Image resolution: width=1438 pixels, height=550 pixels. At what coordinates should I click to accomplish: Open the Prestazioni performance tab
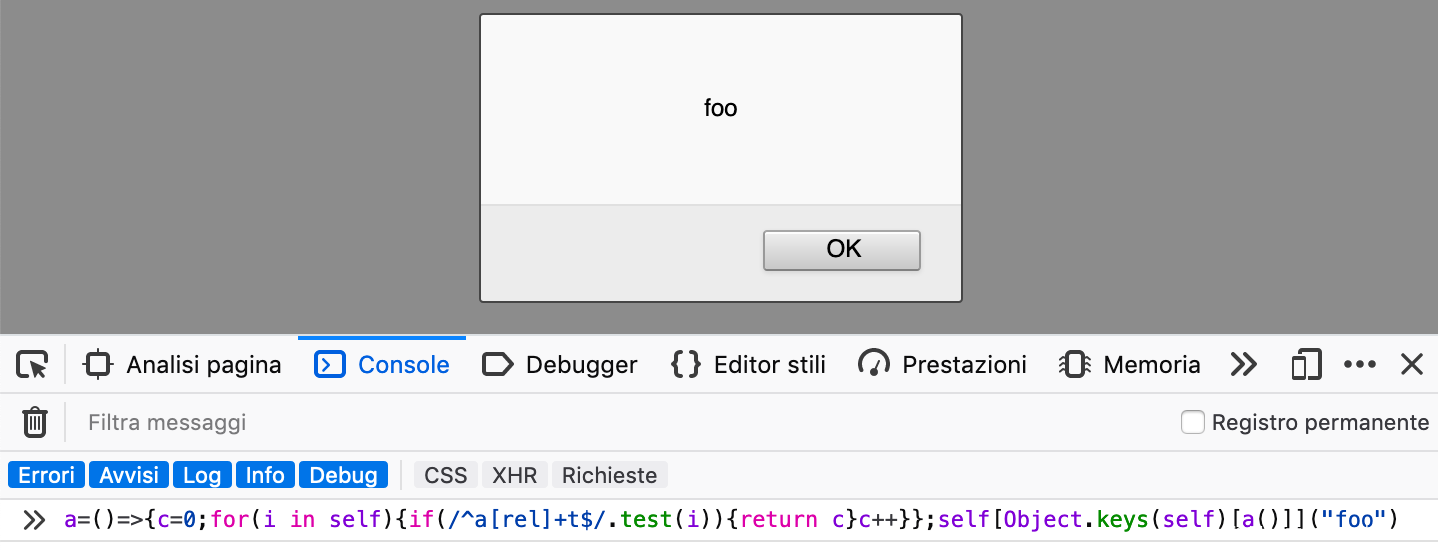[942, 365]
